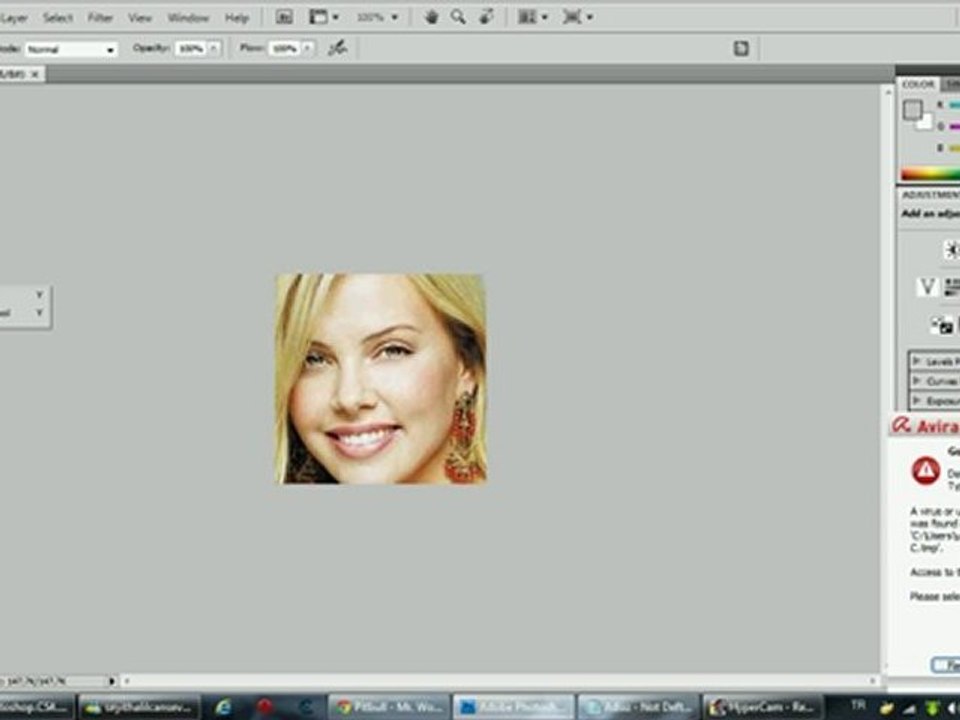Select the Rotate View tool icon
Viewport: 960px width, 720px height.
486,17
